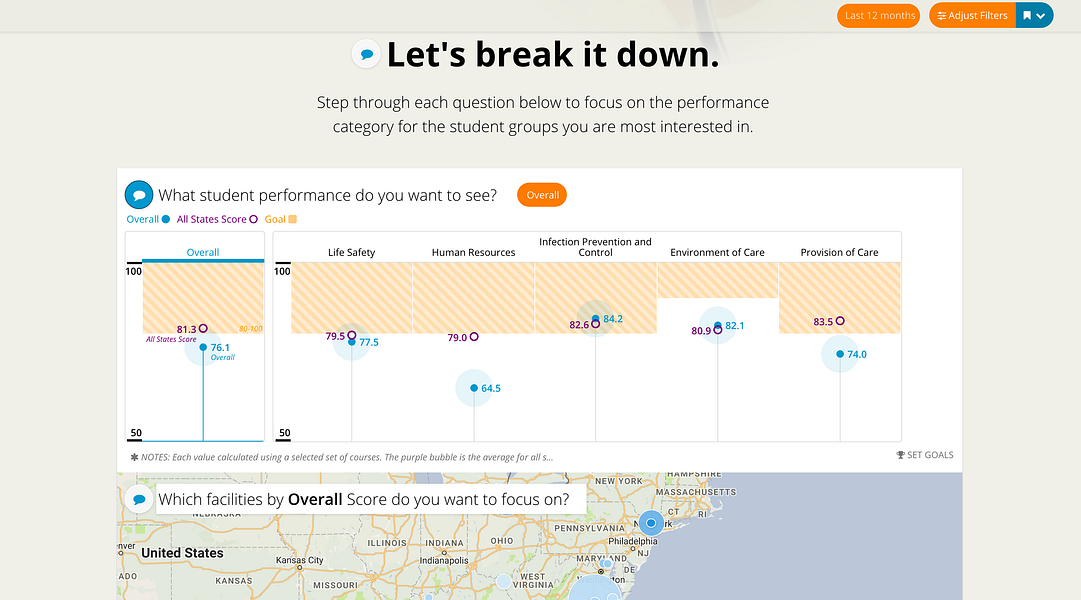This screenshot has height=600, width=1081.
Task: Click the bookmark icon in top bar
Action: click(1026, 16)
